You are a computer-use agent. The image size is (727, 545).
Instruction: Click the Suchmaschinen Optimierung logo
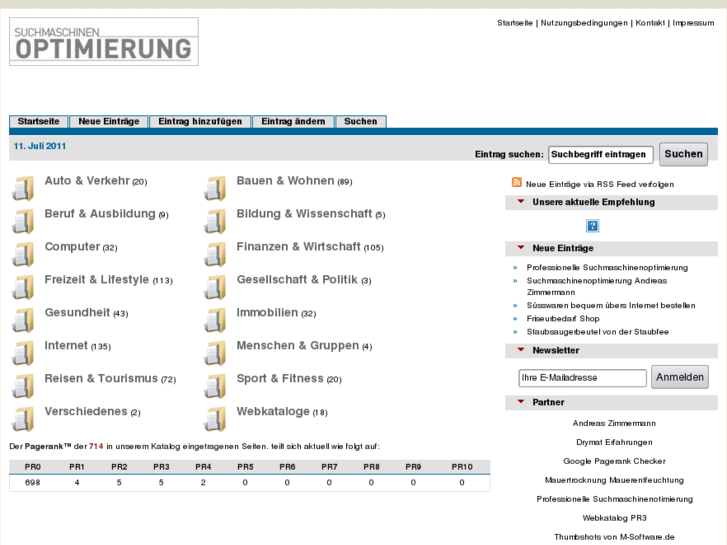[104, 42]
